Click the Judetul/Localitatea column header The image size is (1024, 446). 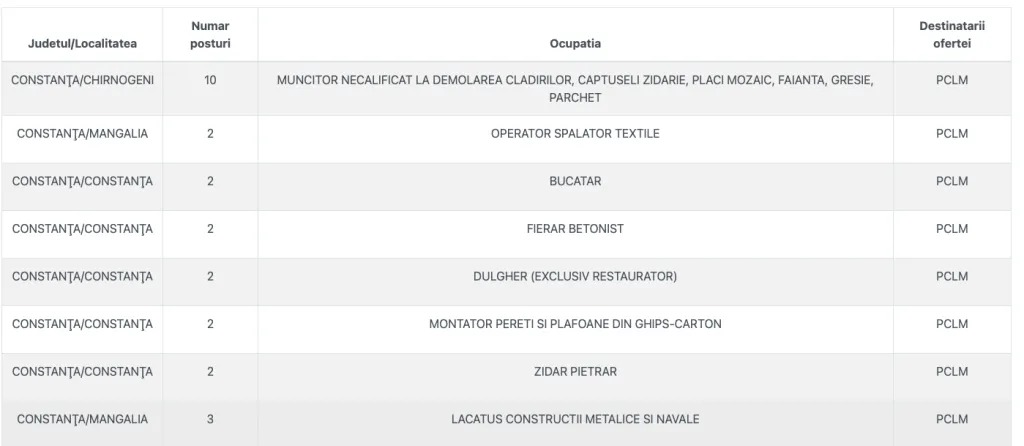(x=82, y=44)
